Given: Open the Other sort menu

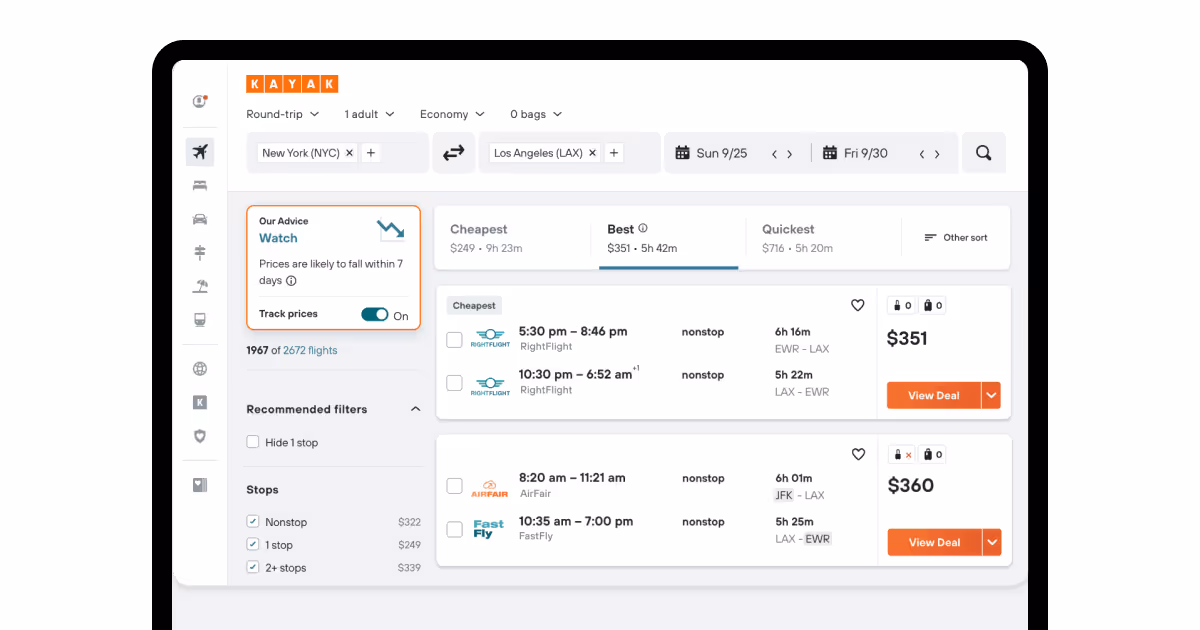Looking at the screenshot, I should 956,238.
